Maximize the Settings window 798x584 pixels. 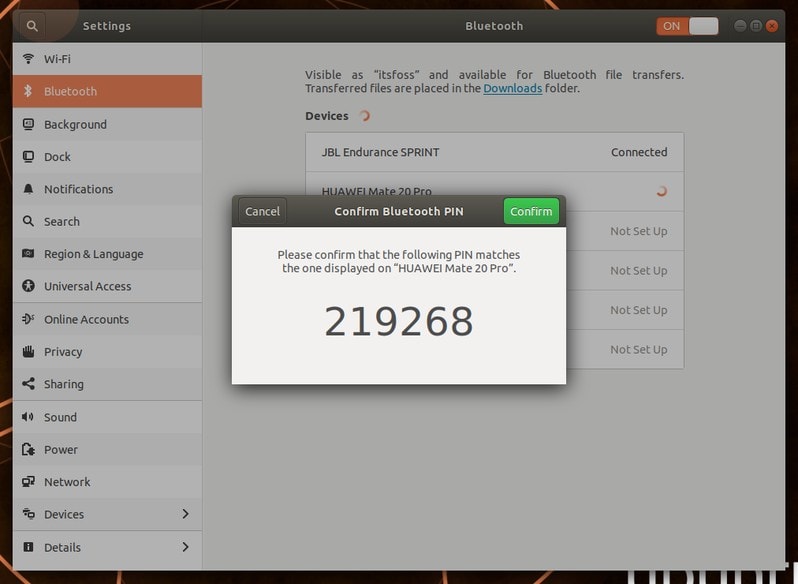tap(756, 25)
